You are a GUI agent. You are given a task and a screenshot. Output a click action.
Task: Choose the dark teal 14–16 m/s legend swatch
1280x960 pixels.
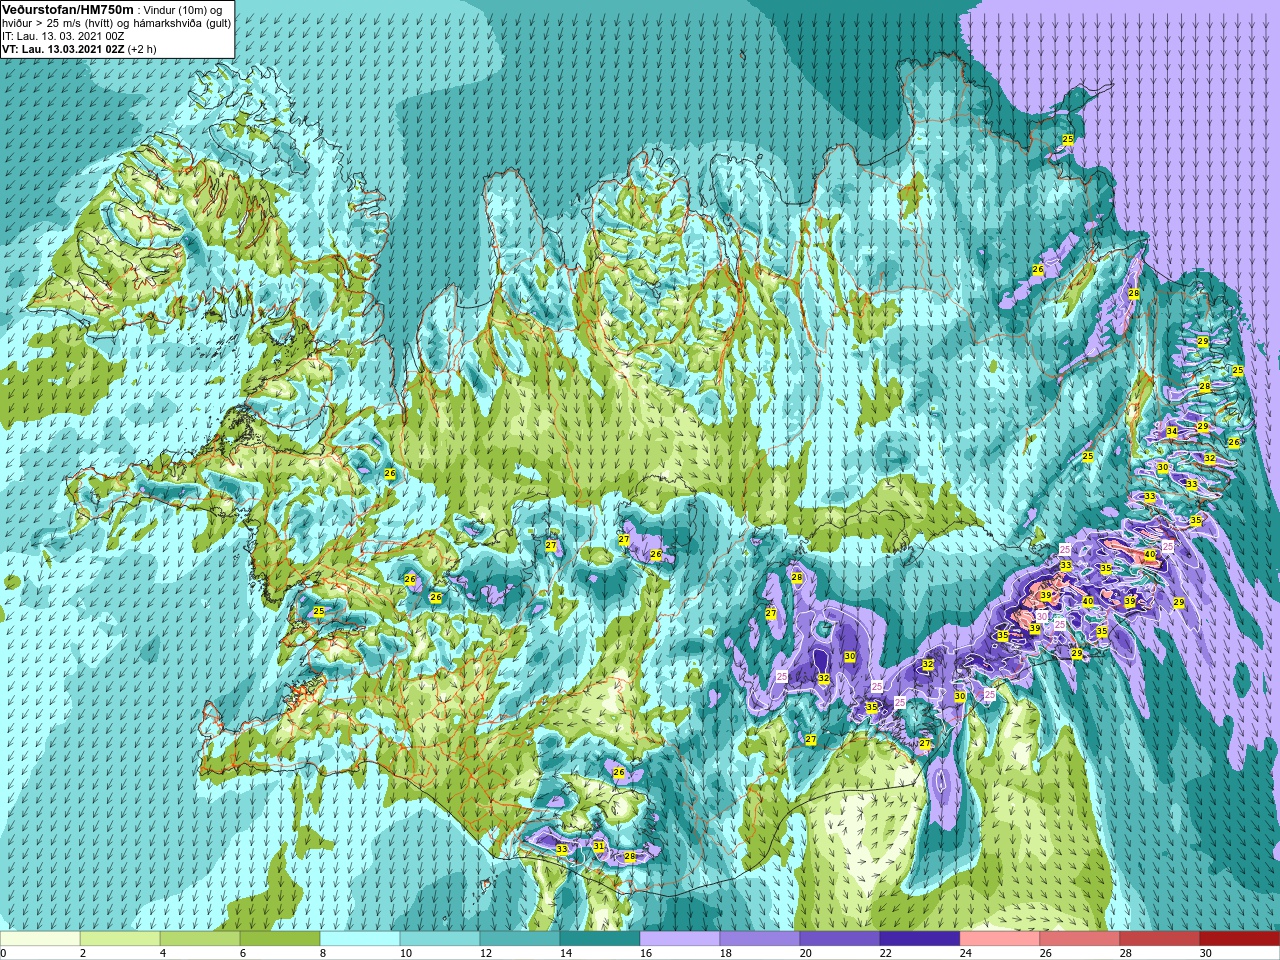click(600, 939)
